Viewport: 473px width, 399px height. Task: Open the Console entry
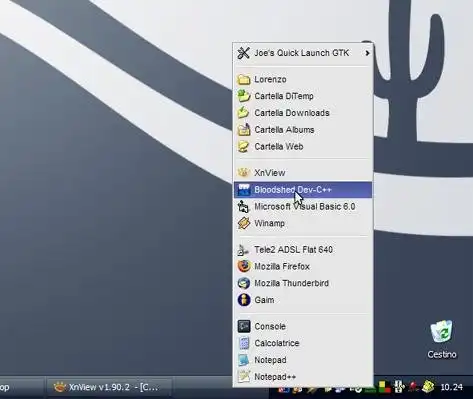pos(303,326)
